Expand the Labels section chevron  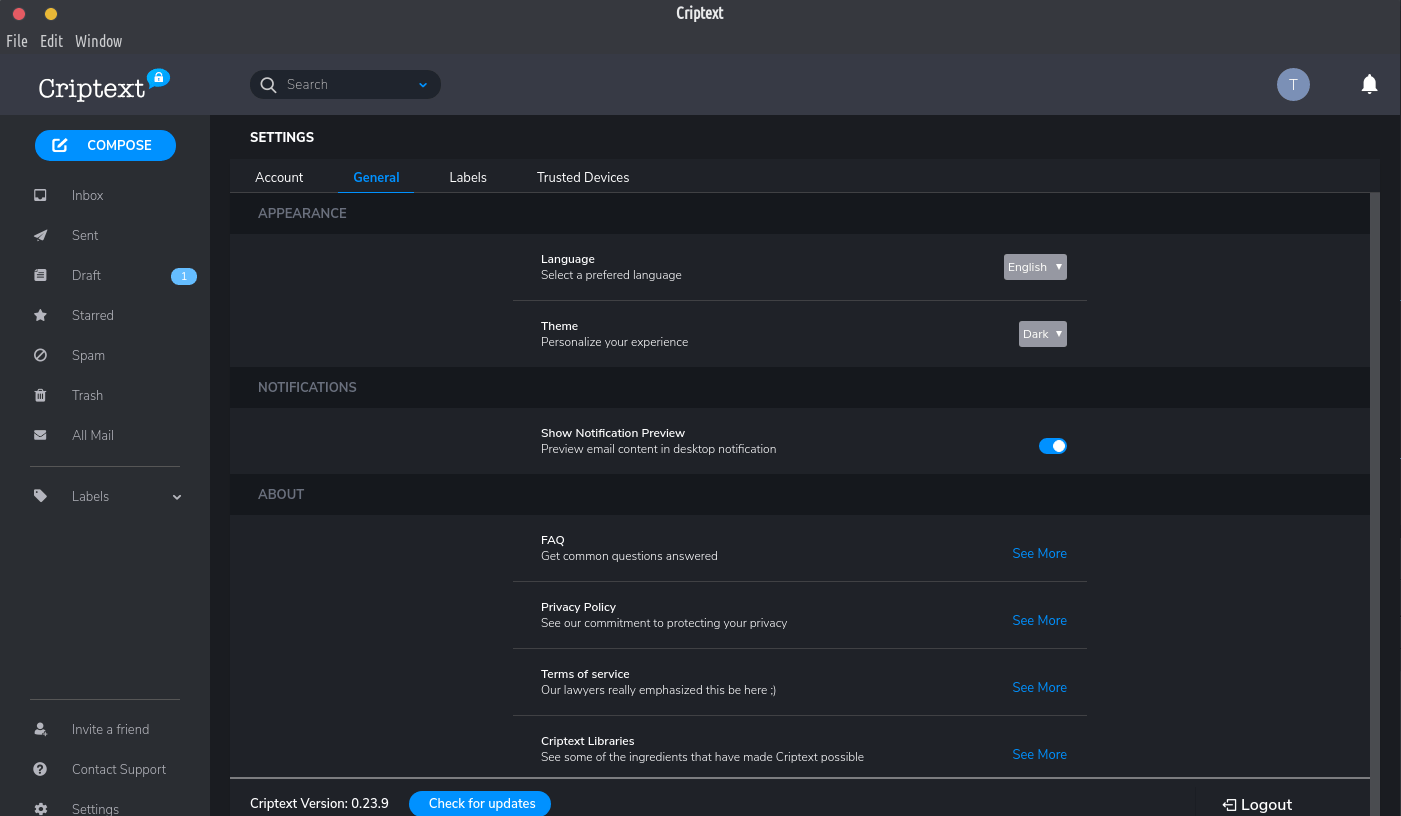[177, 497]
